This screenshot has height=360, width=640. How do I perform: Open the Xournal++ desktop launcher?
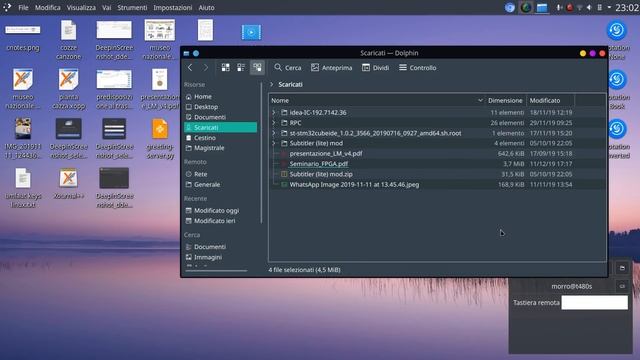(69, 184)
